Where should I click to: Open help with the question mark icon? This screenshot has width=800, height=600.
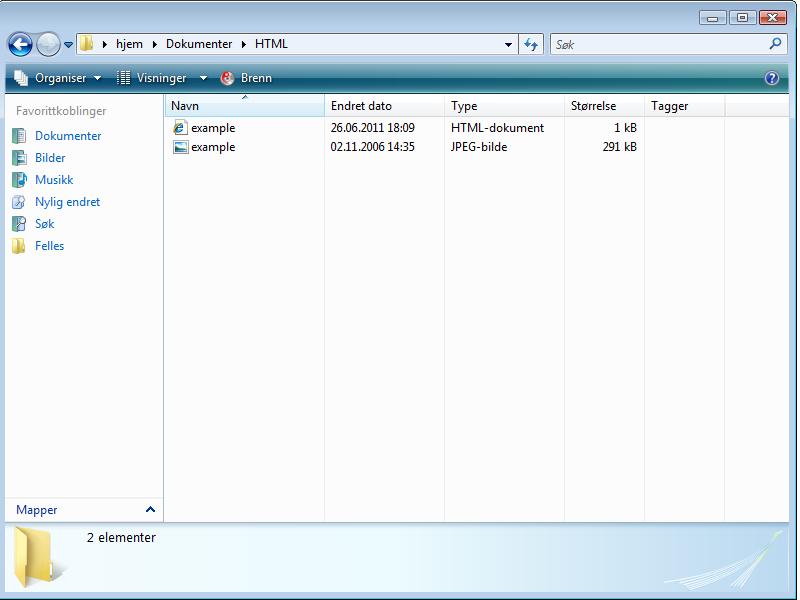pyautogui.click(x=771, y=78)
